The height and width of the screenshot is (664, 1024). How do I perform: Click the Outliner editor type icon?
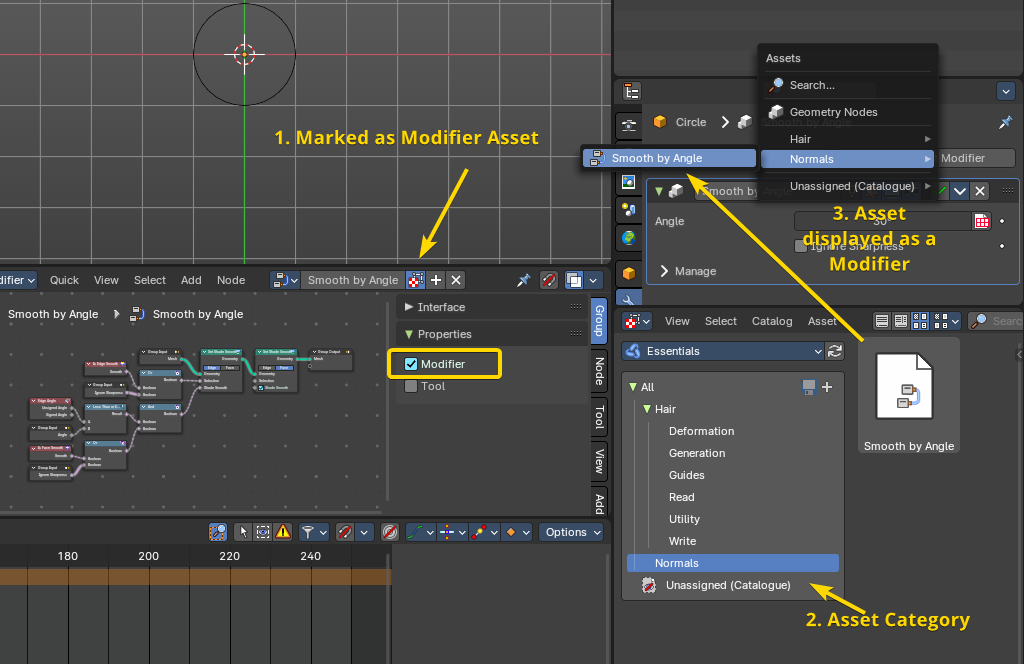tap(632, 91)
